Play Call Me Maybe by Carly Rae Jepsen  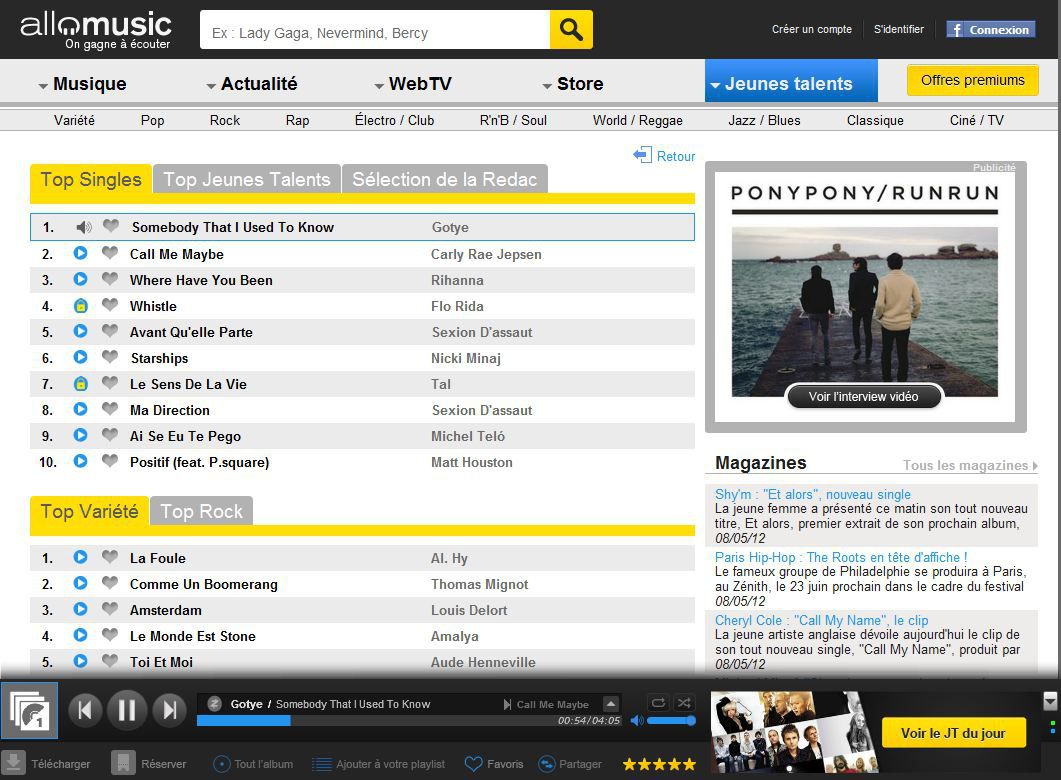point(81,253)
